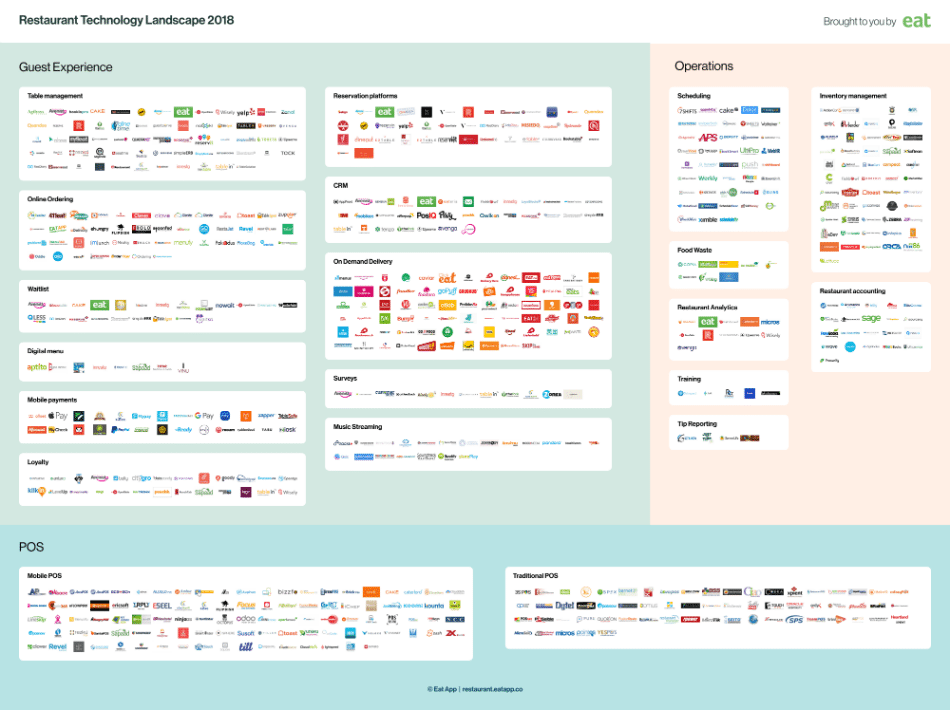Click the Restaurant Technology Landscape 2018 title
This screenshot has height=710, width=950.
point(126,20)
